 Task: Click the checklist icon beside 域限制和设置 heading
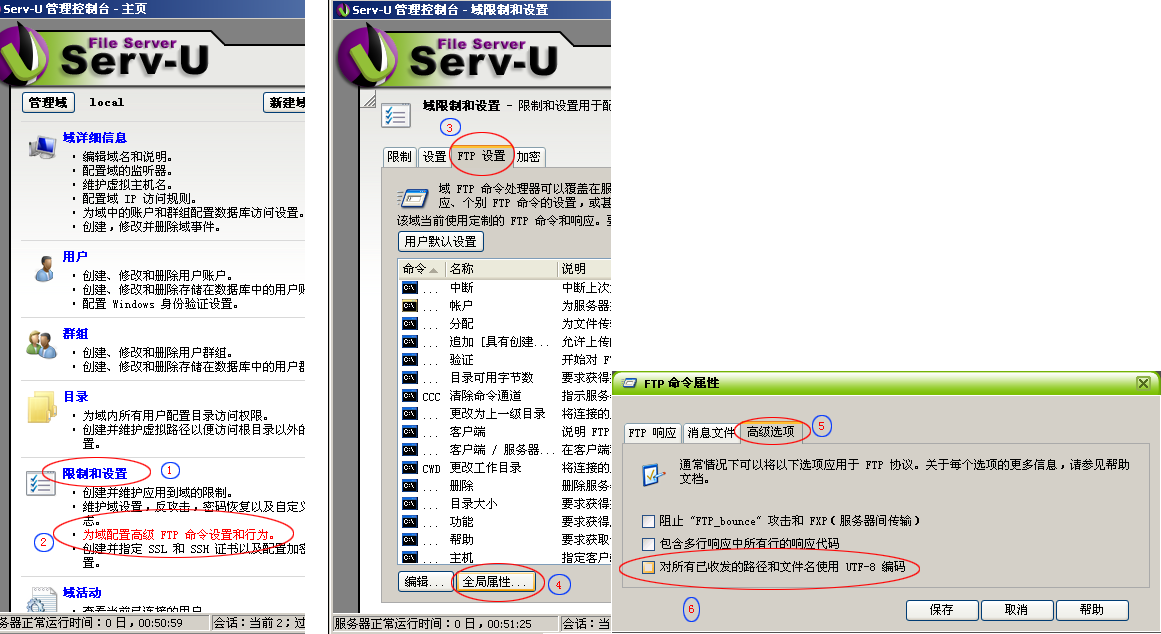pos(396,116)
